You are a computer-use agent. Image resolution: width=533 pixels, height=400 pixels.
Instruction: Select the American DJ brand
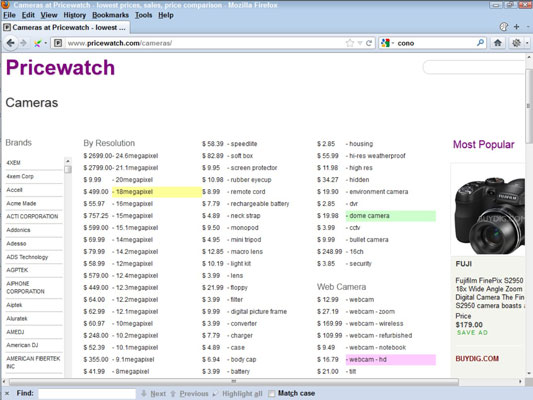(x=22, y=345)
